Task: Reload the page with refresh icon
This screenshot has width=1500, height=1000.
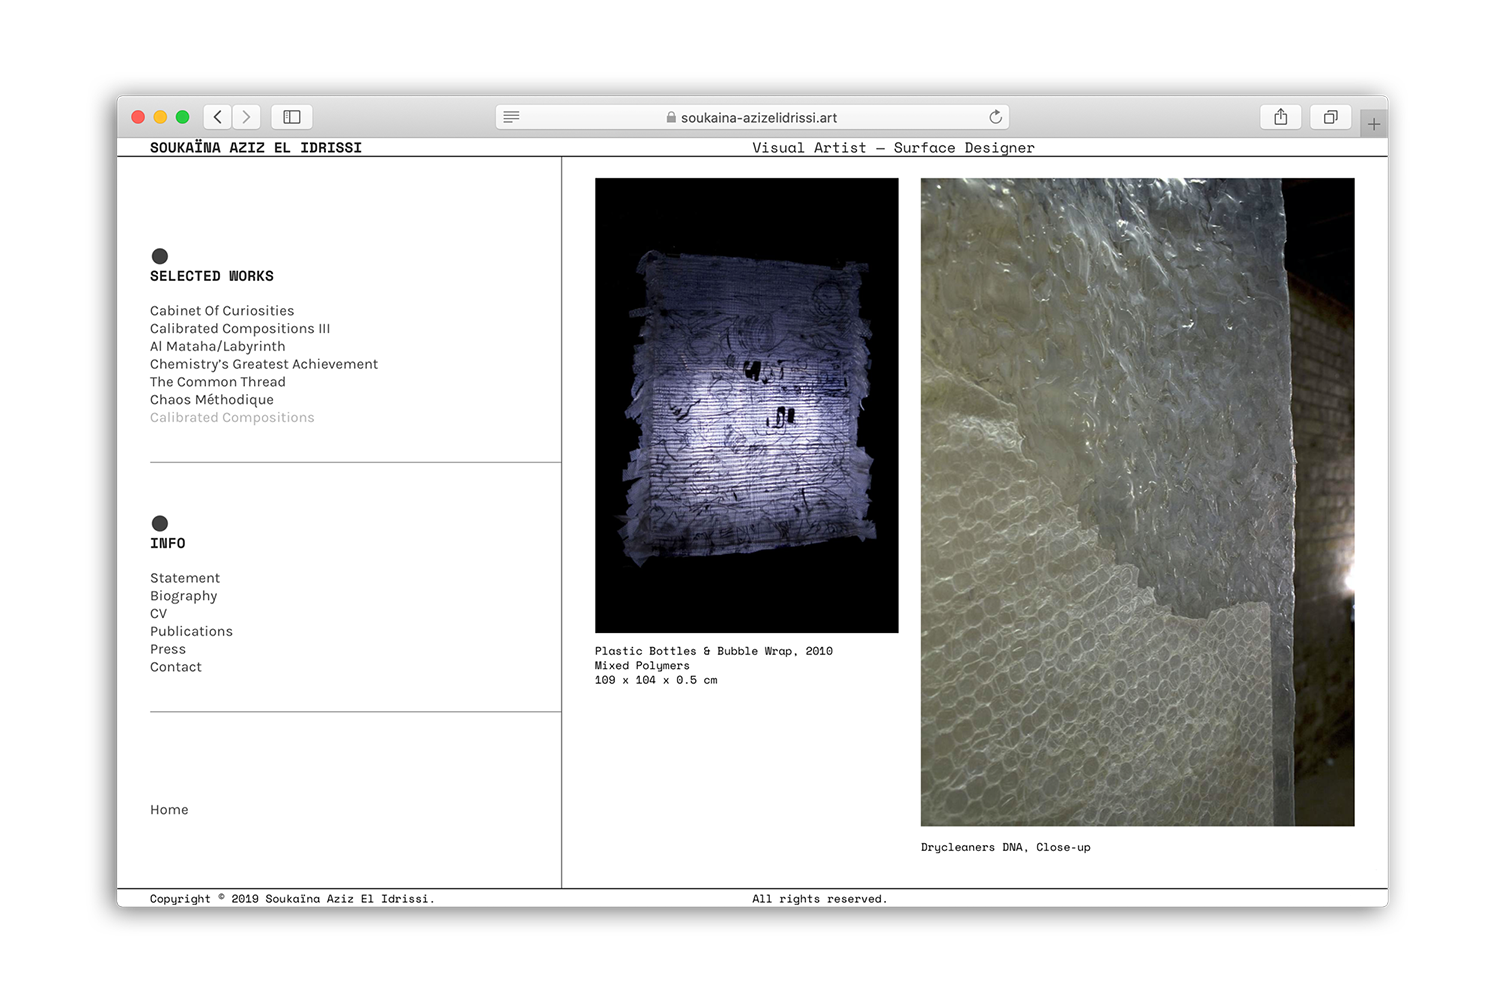Action: coord(995,117)
